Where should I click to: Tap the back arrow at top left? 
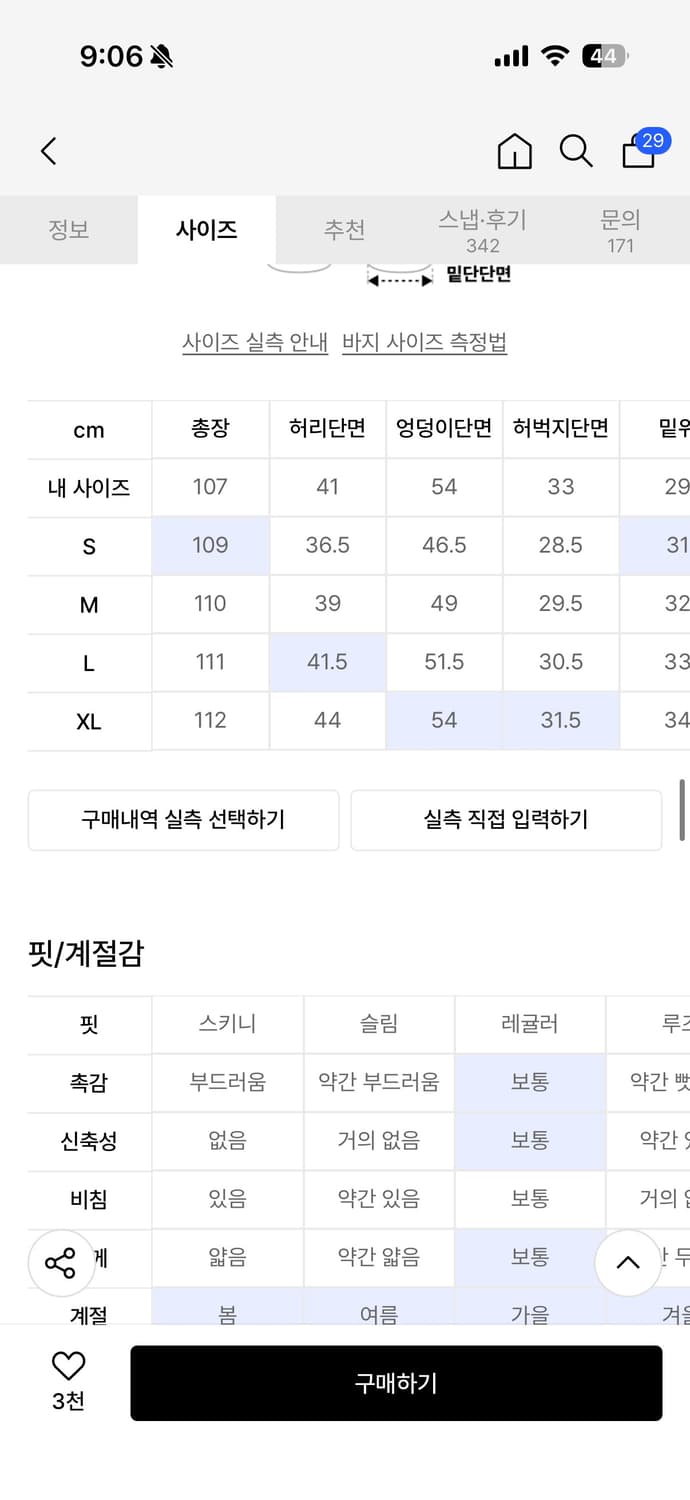(47, 150)
